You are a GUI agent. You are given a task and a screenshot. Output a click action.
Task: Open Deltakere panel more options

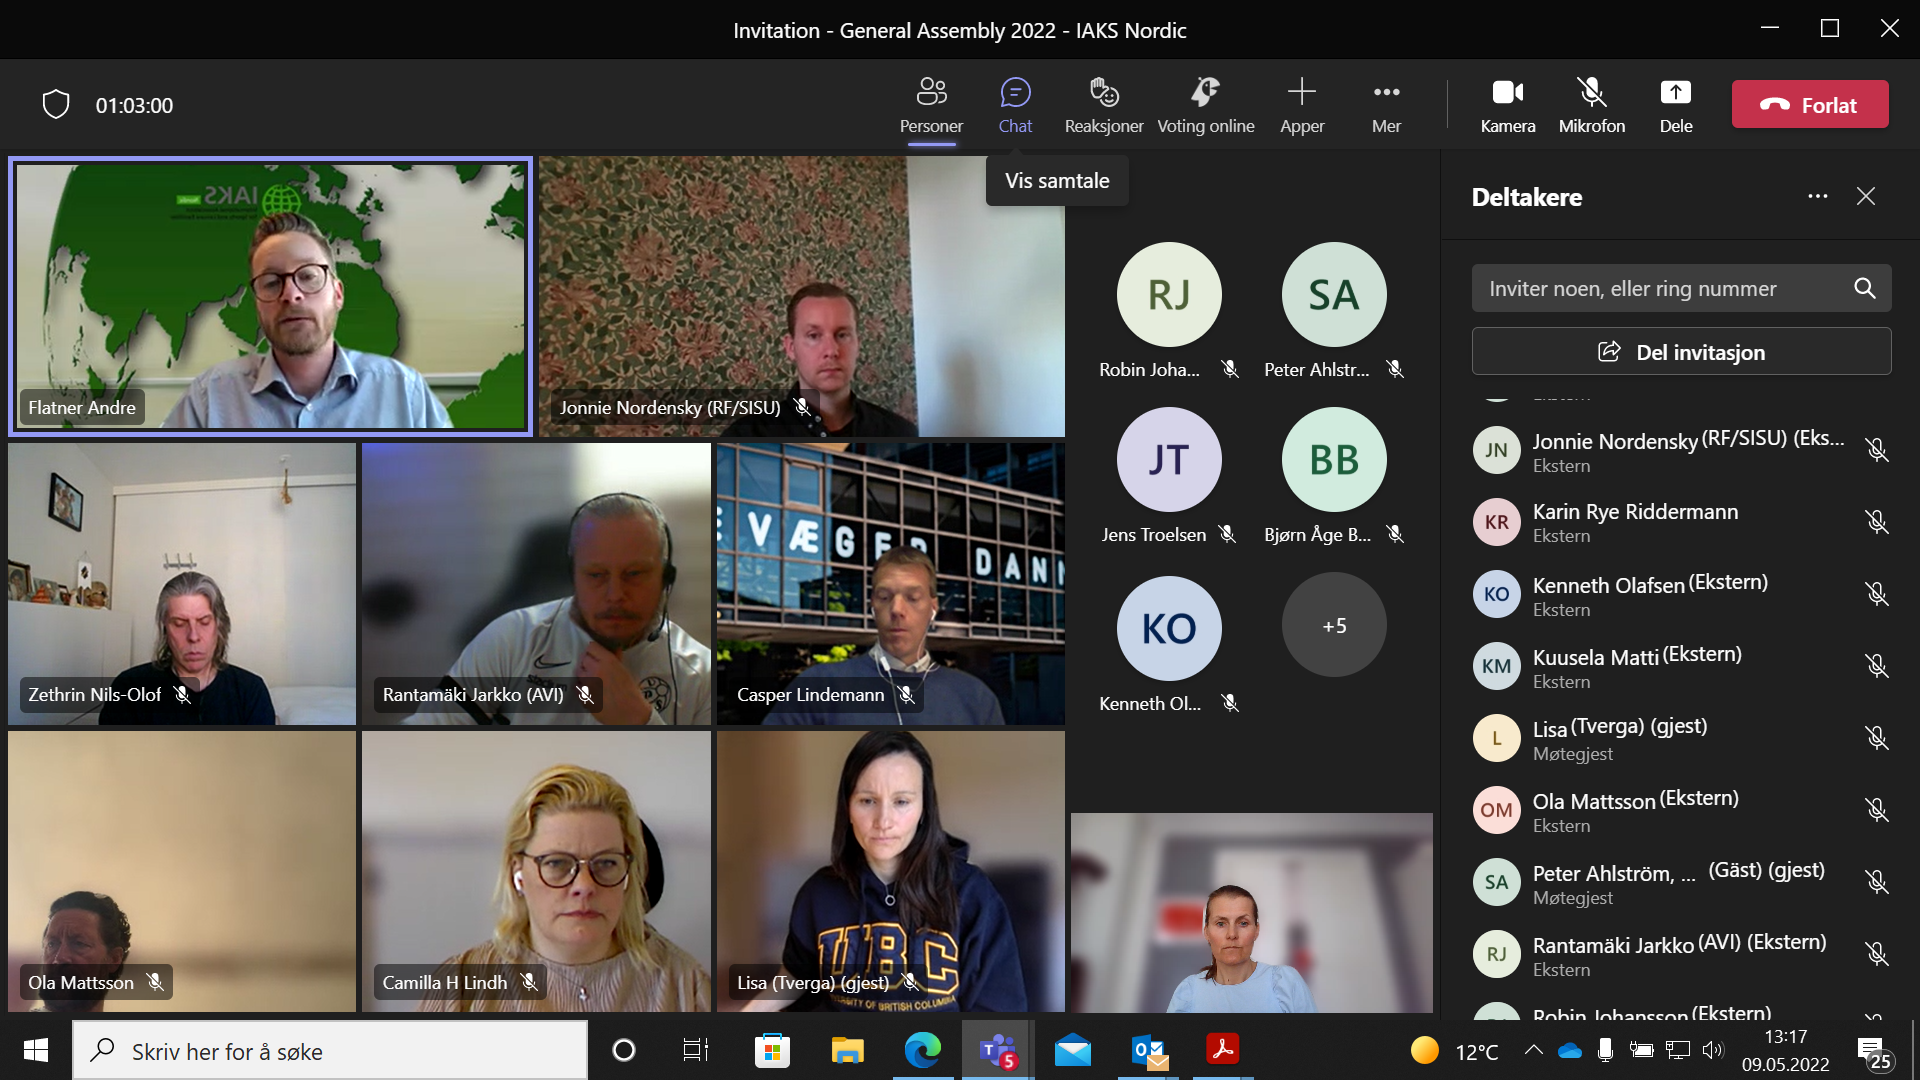tap(1818, 196)
